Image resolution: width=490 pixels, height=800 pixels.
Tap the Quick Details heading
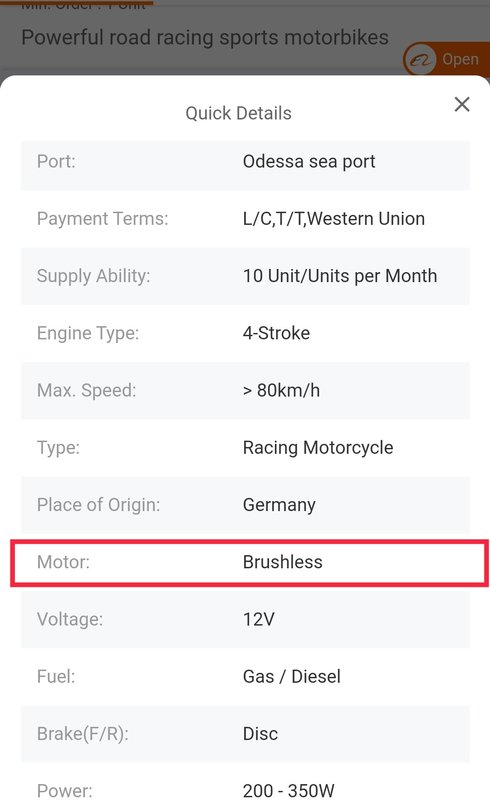[238, 113]
